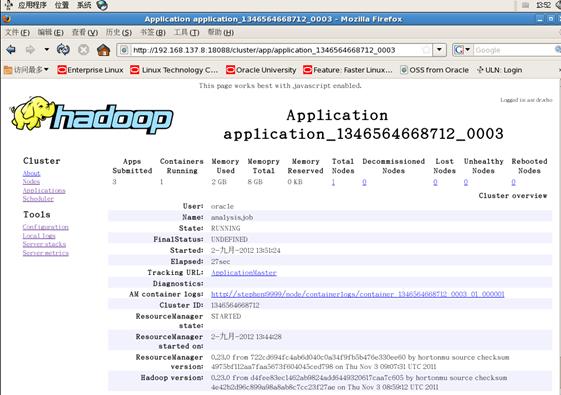Open the AM container logs URL link
This screenshot has width=561, height=395.
[357, 294]
